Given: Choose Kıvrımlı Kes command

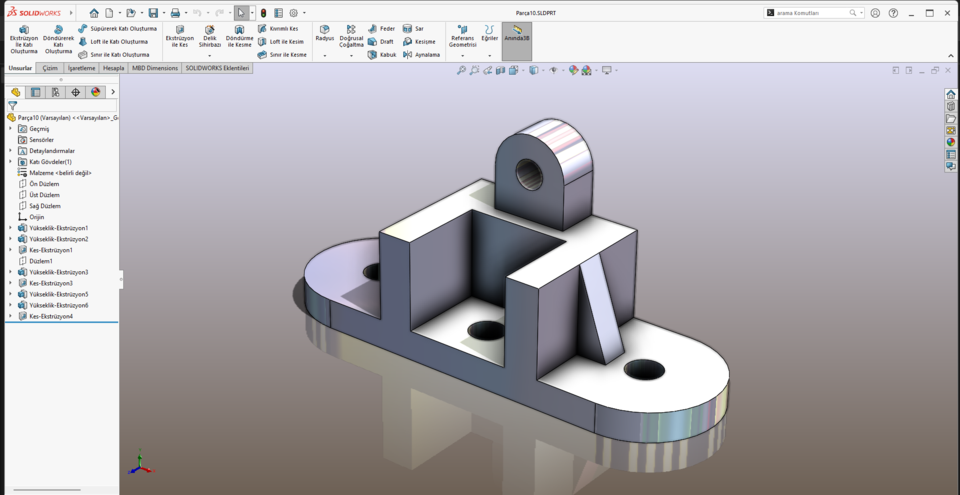Looking at the screenshot, I should (x=278, y=29).
